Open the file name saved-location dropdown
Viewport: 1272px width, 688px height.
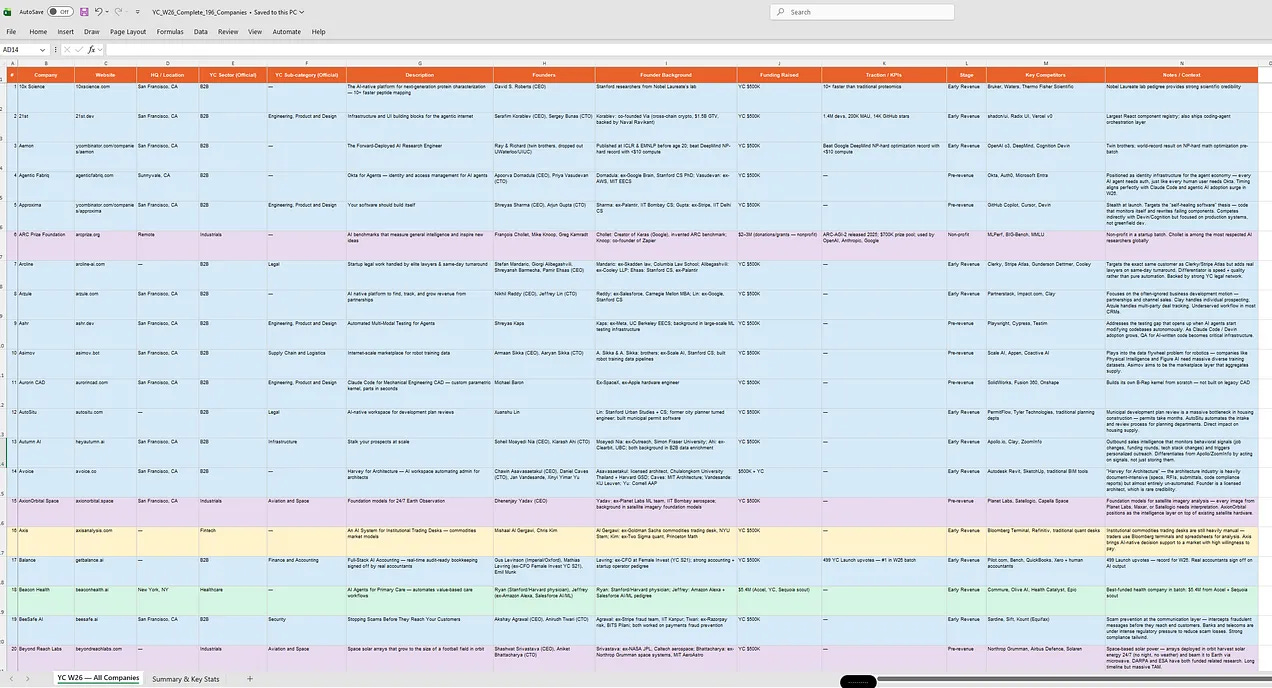point(302,12)
